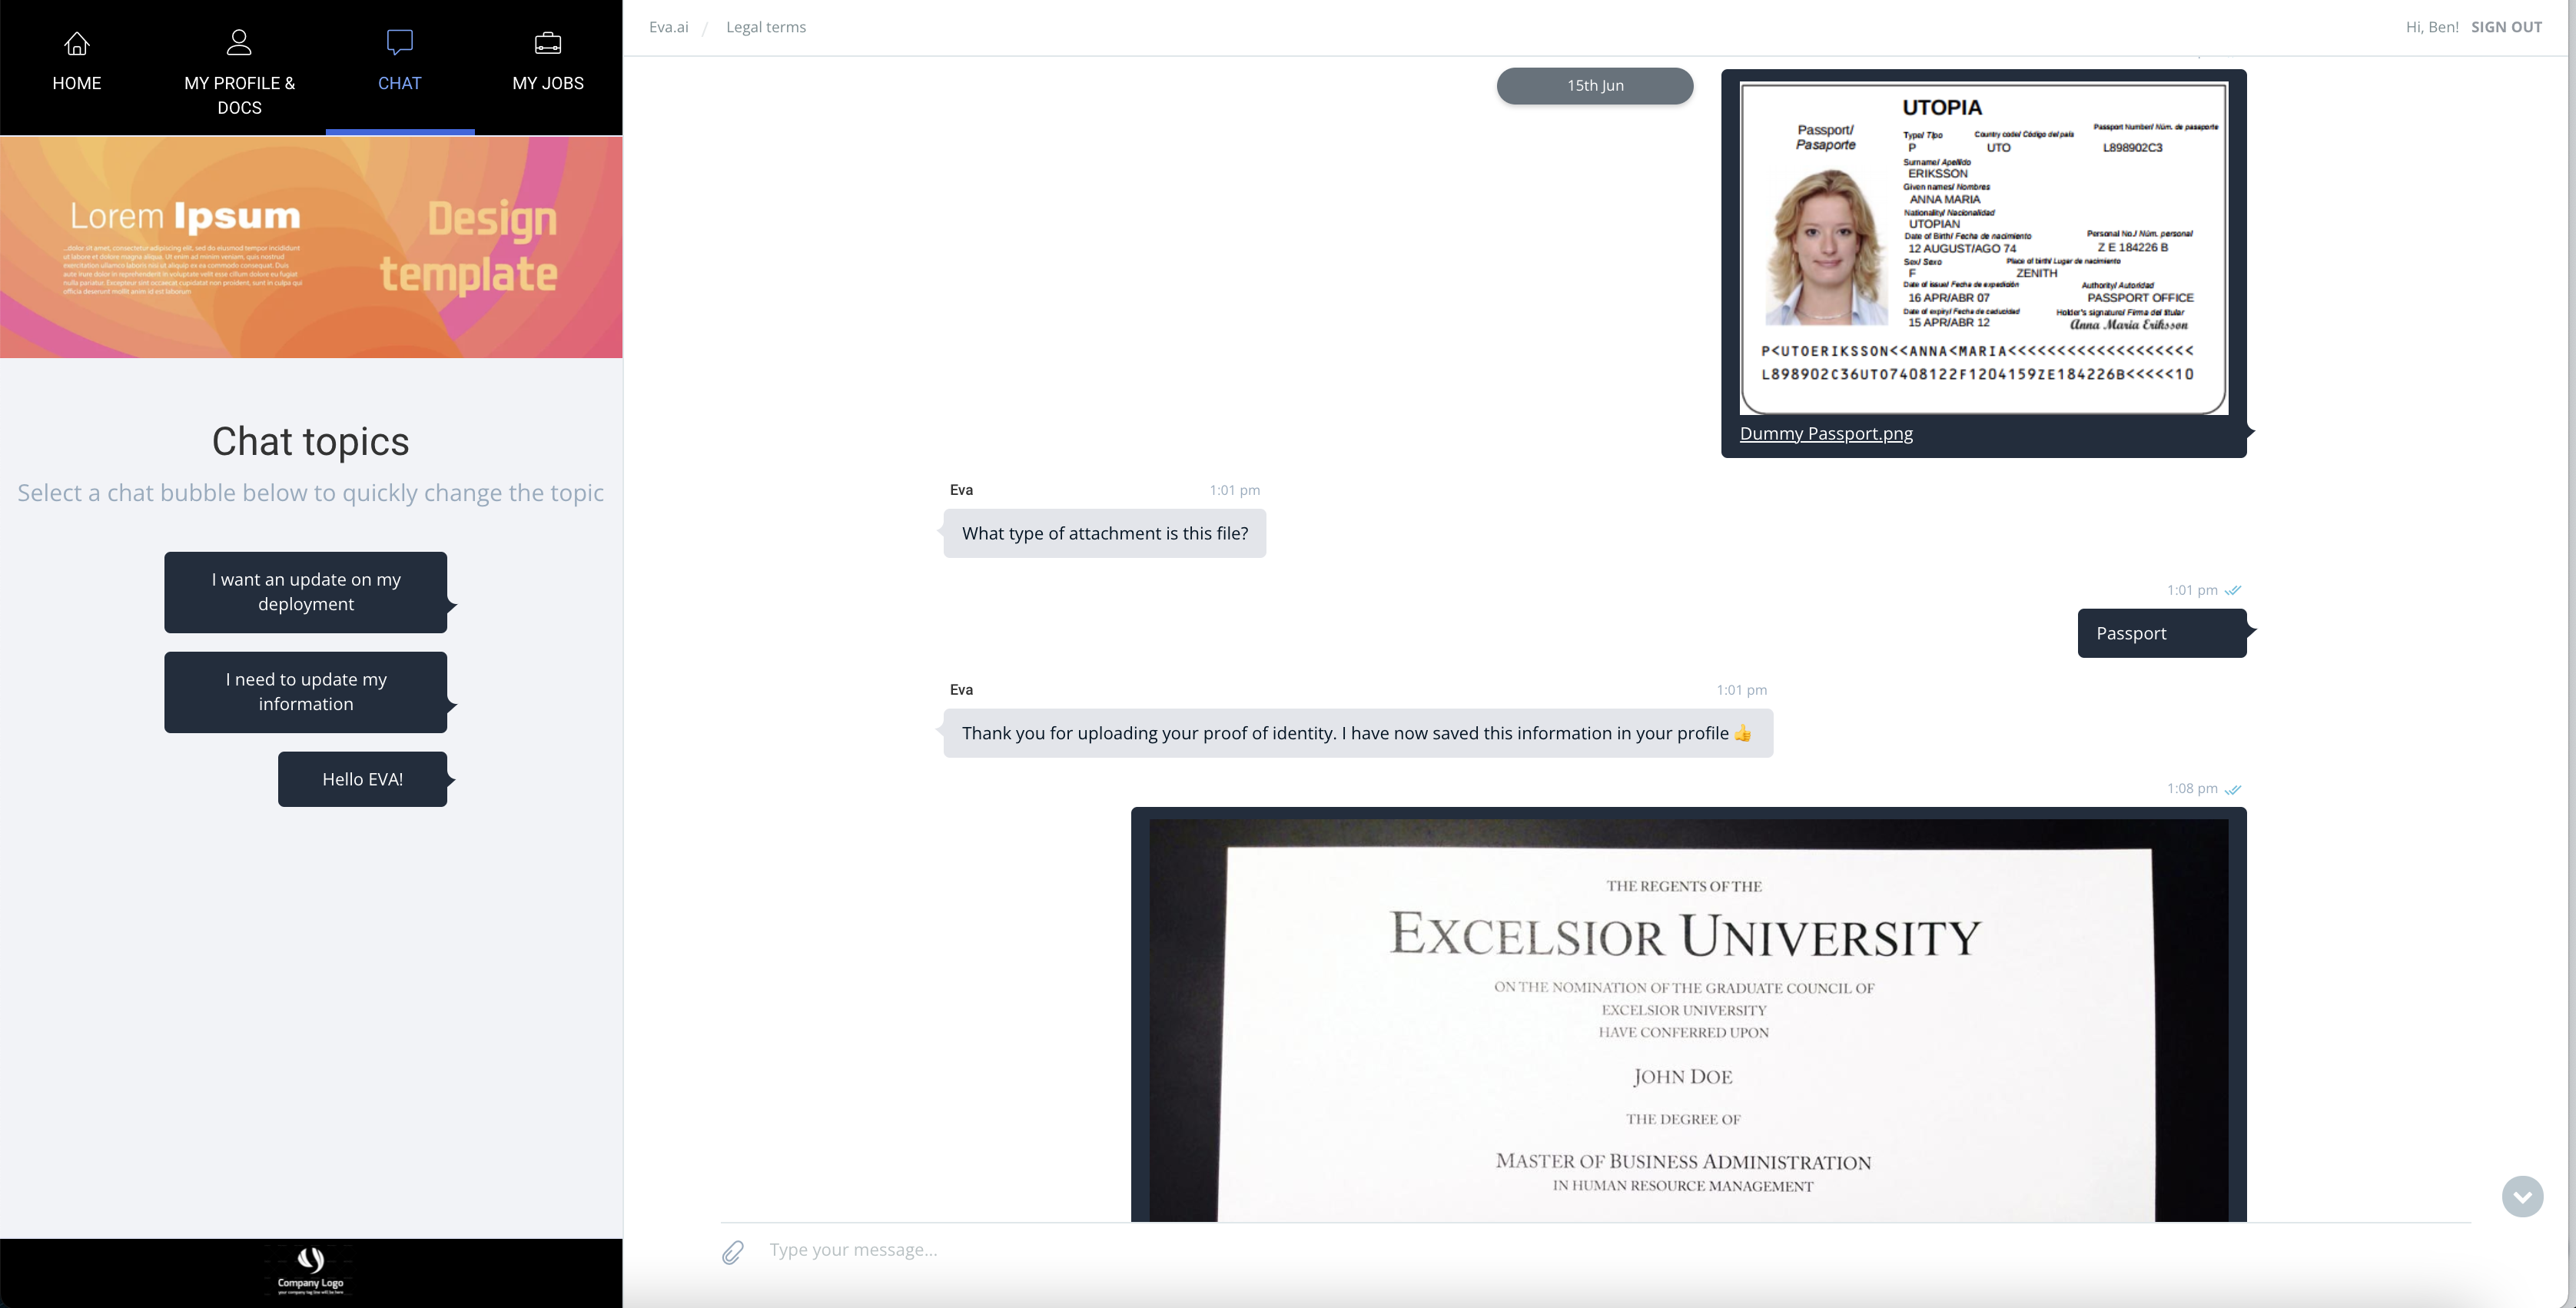The height and width of the screenshot is (1308, 2576).
Task: Click SIGN OUT in top right
Action: click(x=2505, y=27)
